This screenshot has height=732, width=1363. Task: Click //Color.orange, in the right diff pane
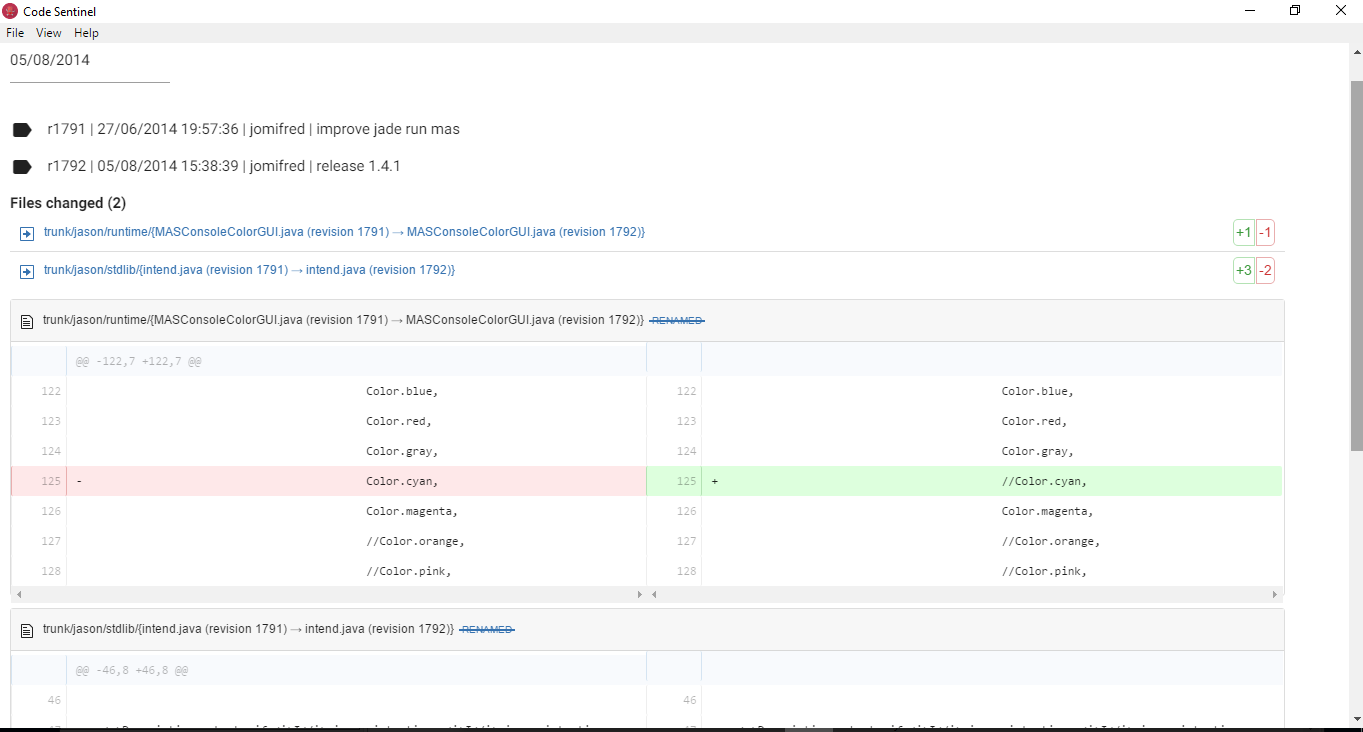[1051, 541]
